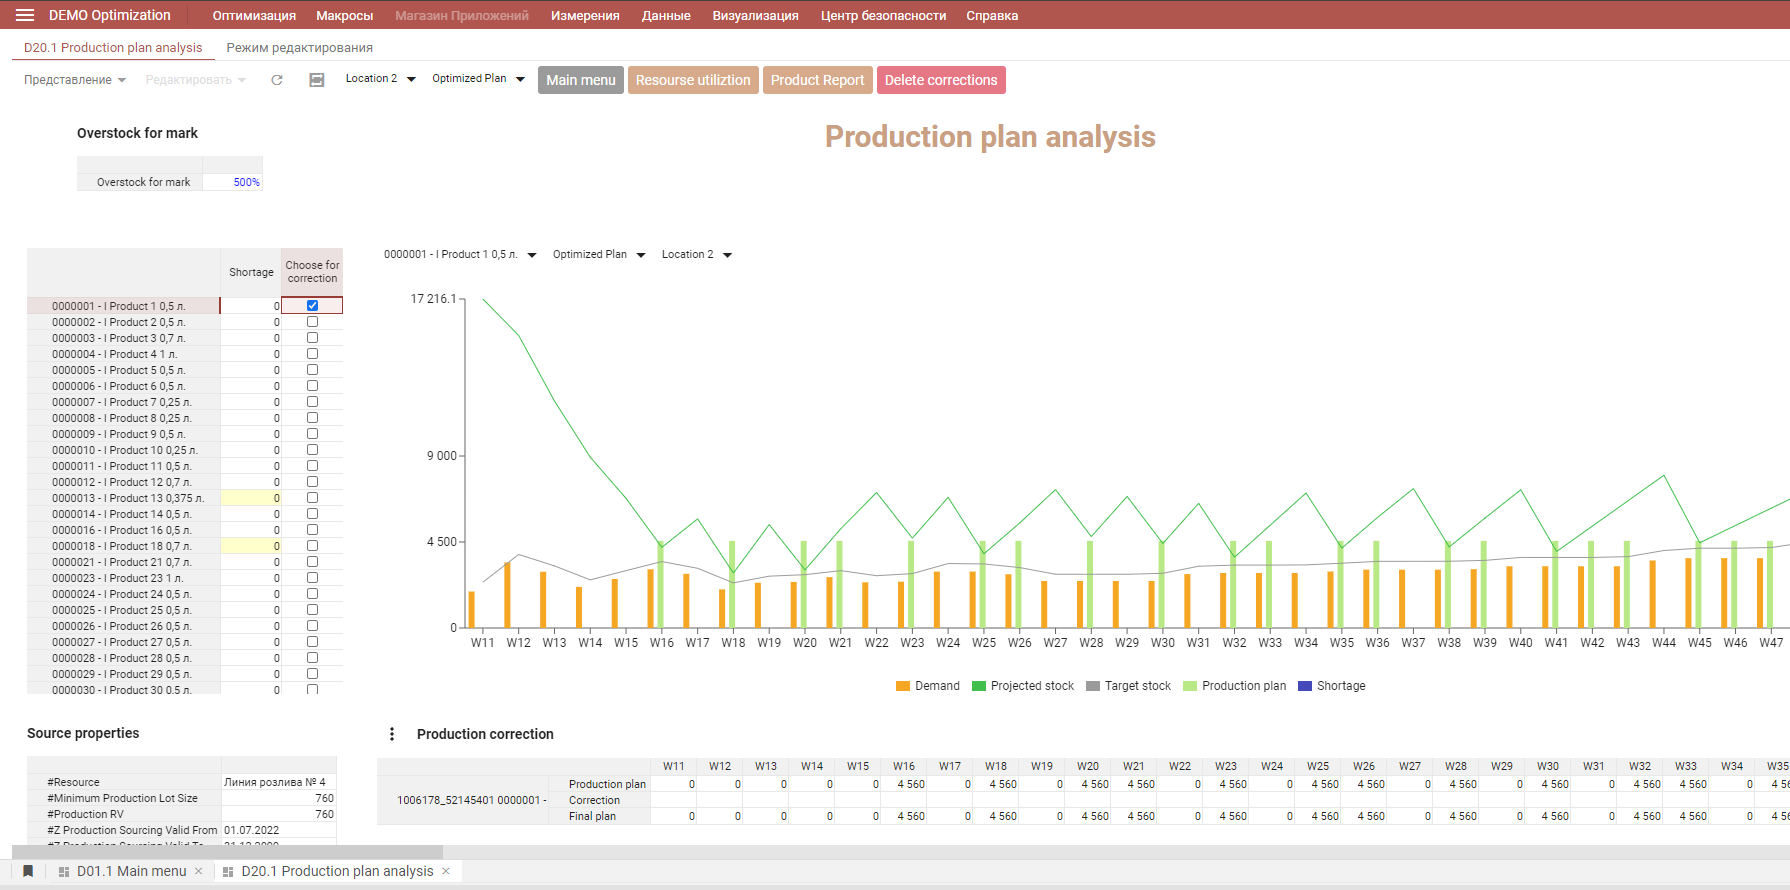Click the grid icon on D01.1 tab
The height and width of the screenshot is (890, 1790).
(x=65, y=872)
